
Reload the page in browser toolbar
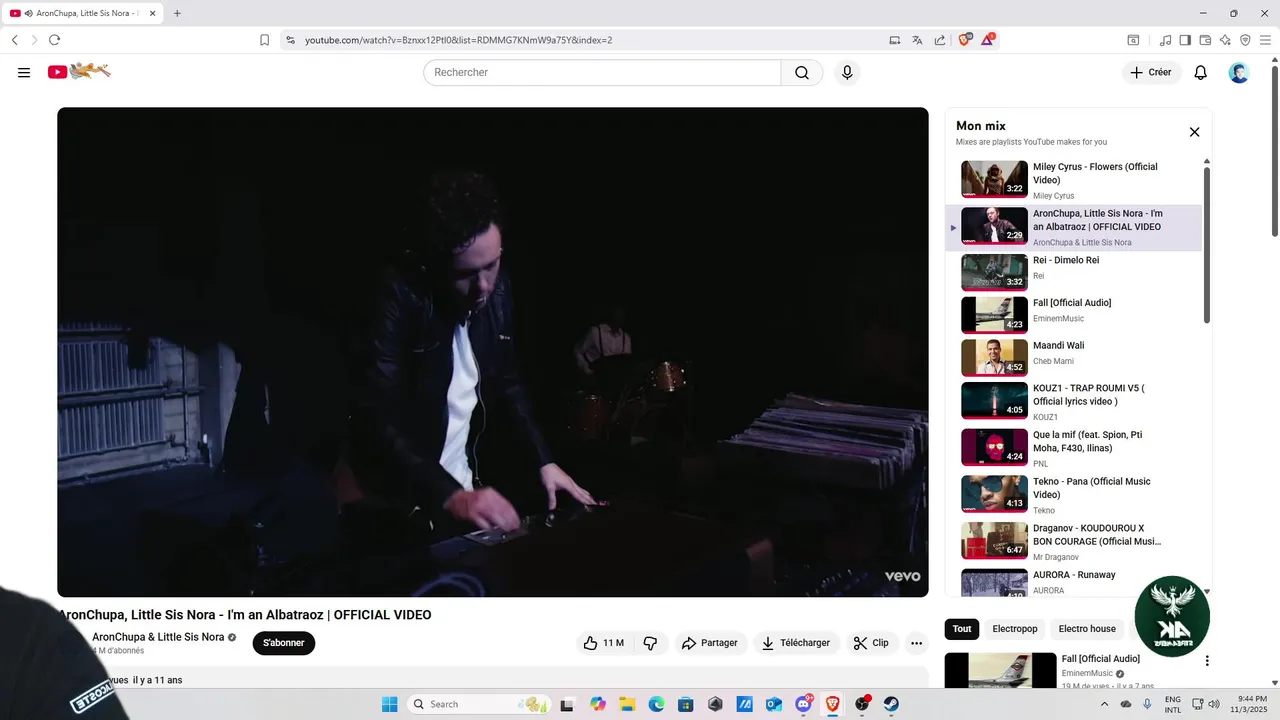[54, 40]
